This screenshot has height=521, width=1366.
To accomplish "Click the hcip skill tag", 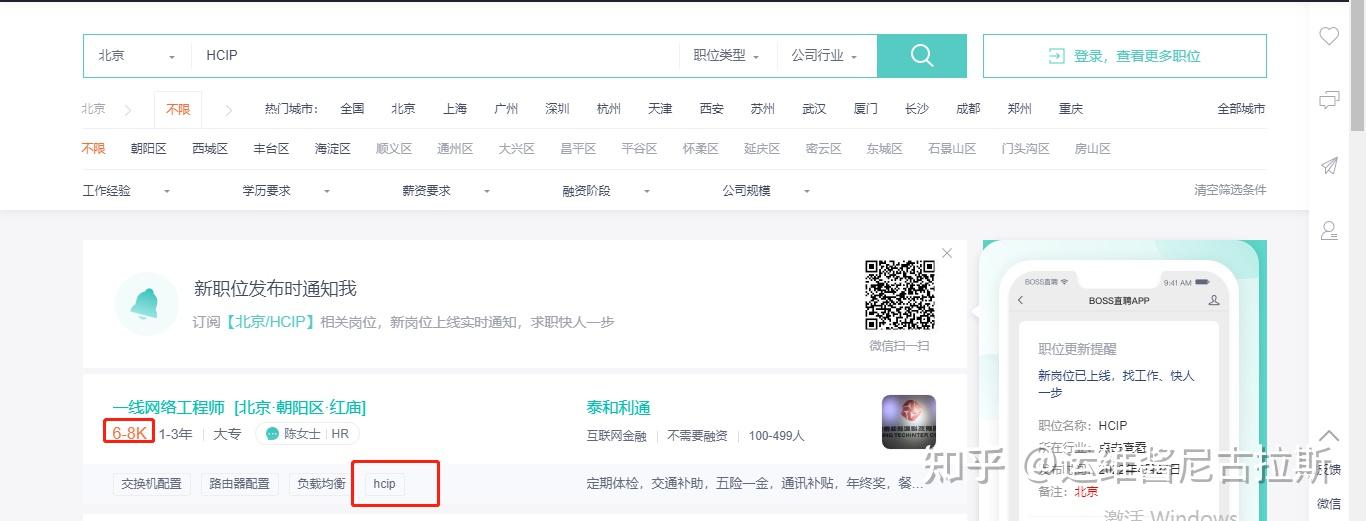I will (x=385, y=484).
